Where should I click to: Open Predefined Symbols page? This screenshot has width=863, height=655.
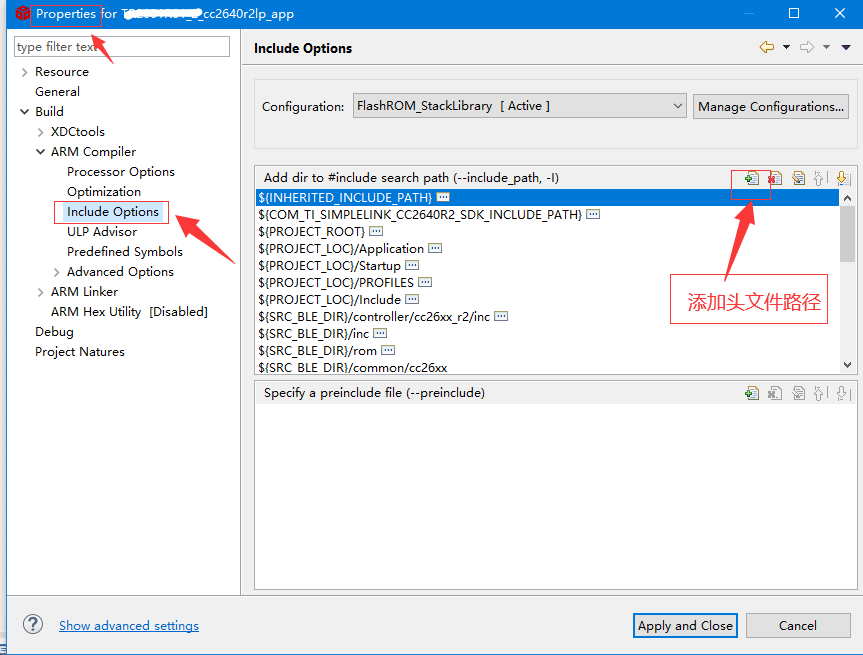coord(124,252)
